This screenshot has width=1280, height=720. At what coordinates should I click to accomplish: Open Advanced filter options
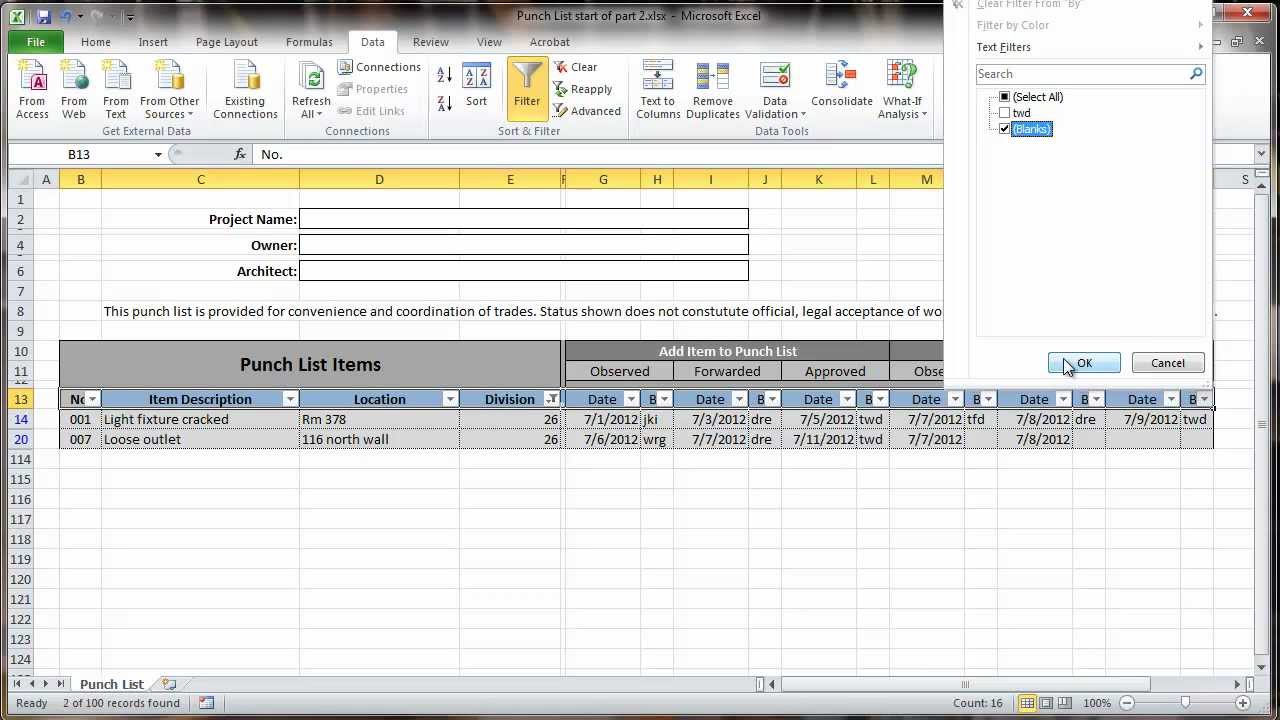pos(587,111)
